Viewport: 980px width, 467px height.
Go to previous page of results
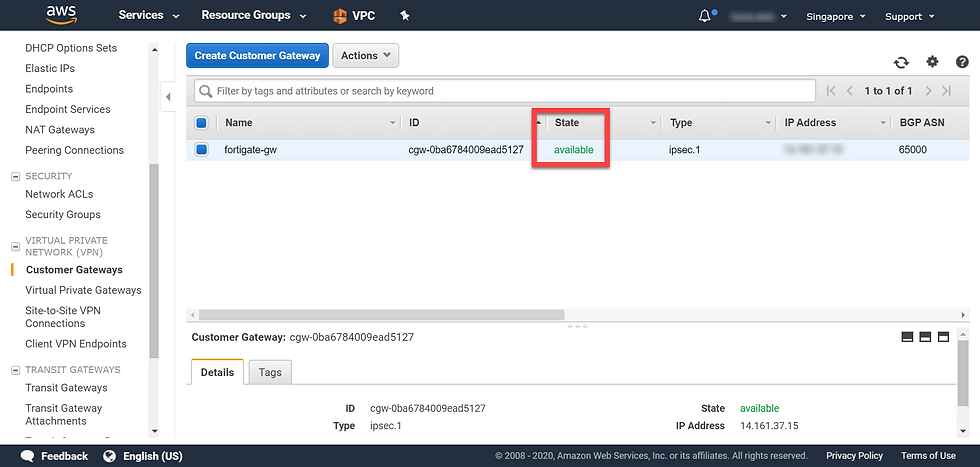849,91
